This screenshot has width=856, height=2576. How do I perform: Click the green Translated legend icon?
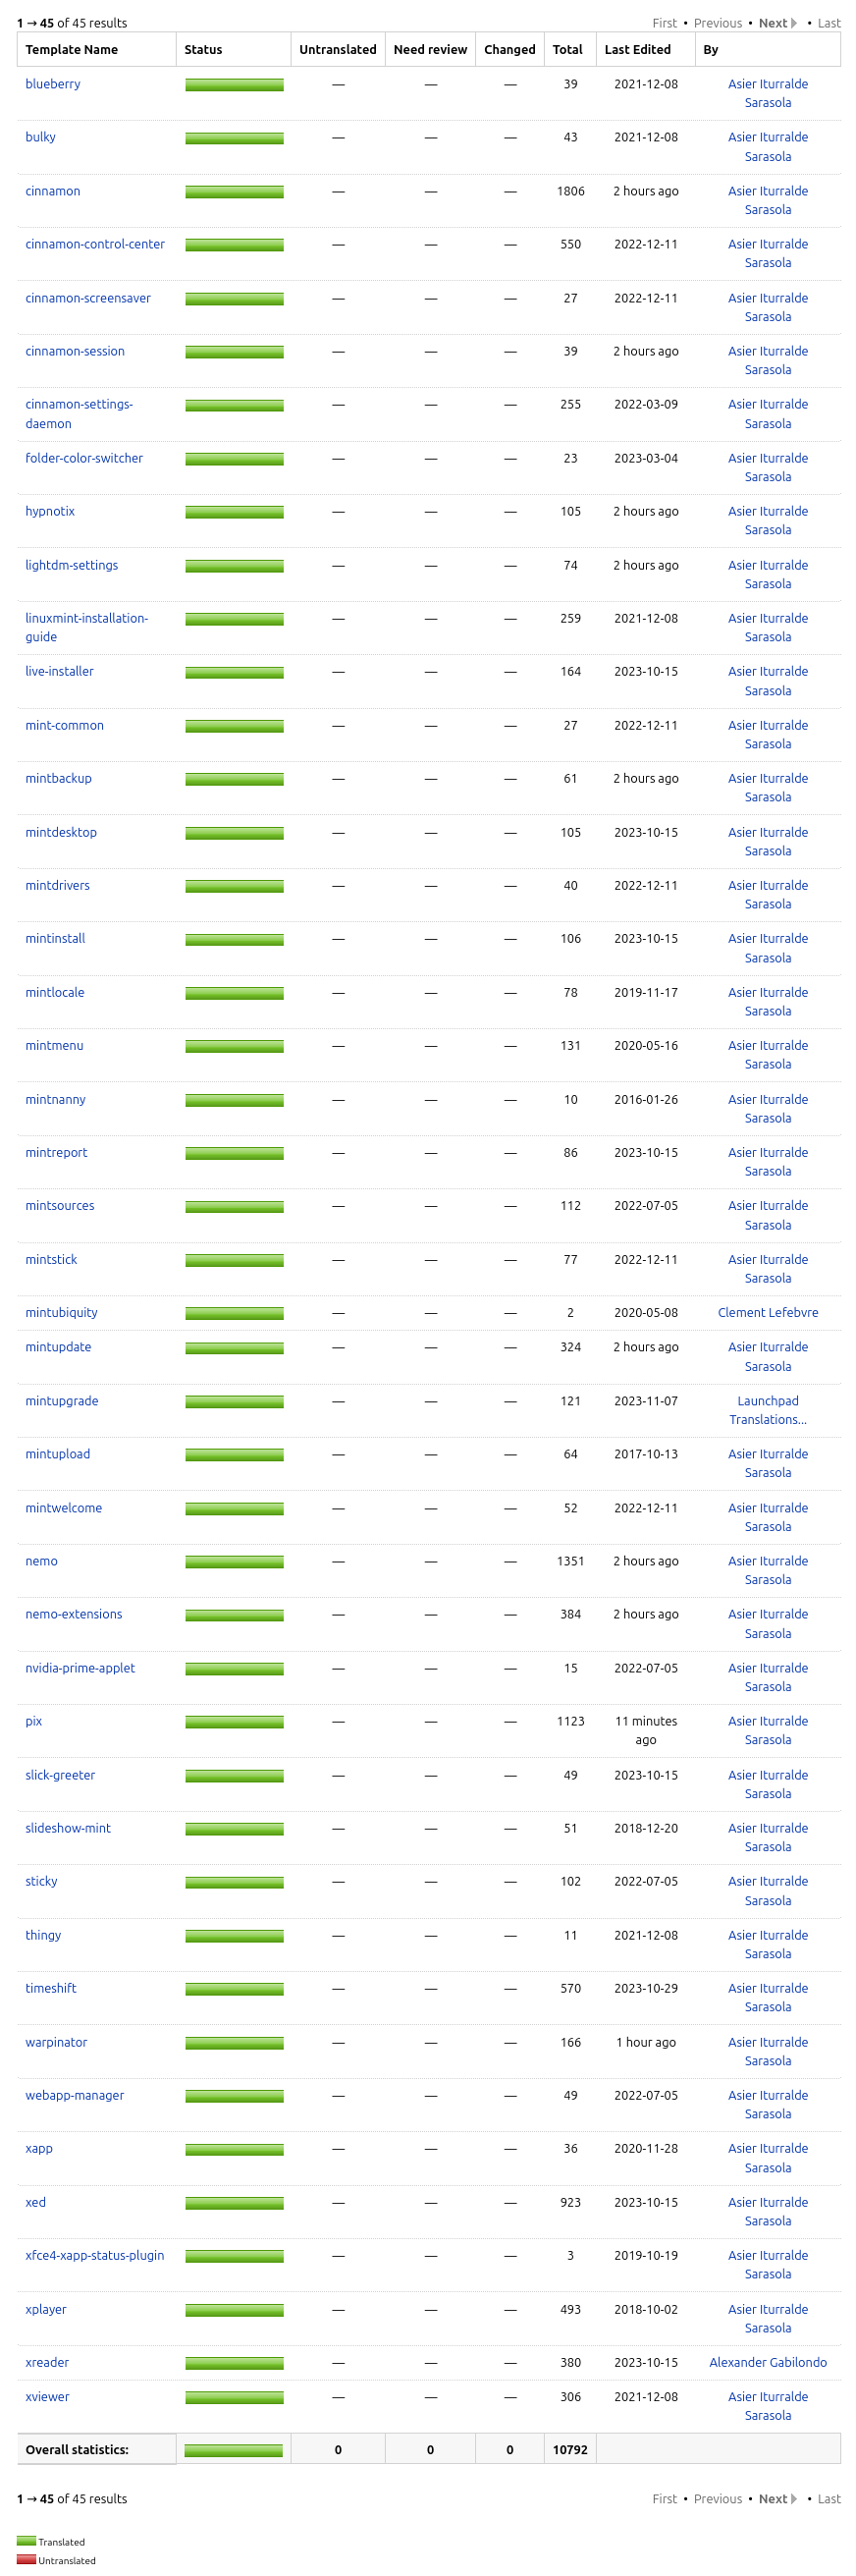(x=26, y=2541)
